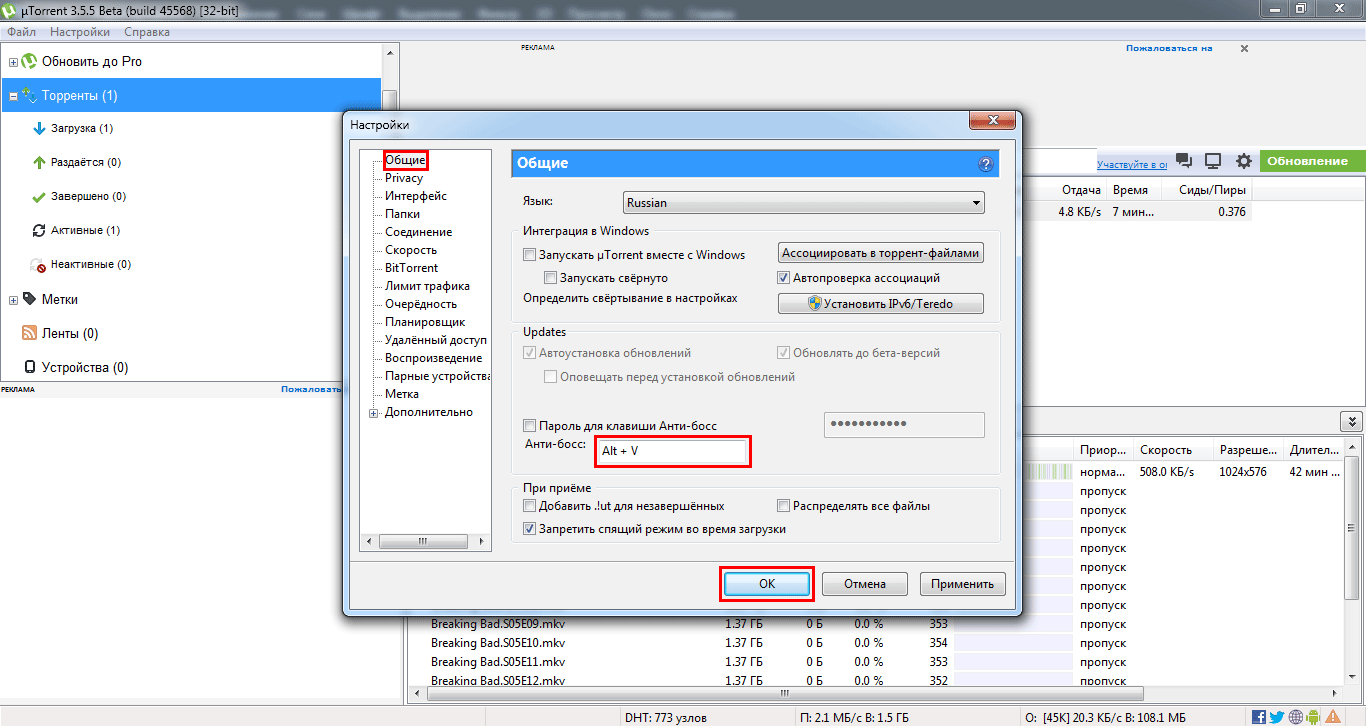The height and width of the screenshot is (726, 1366).
Task: Click the help question mark in Общие header
Action: coord(985,164)
